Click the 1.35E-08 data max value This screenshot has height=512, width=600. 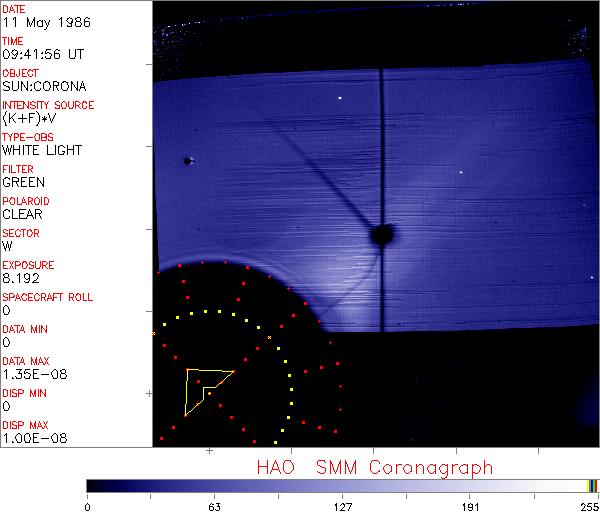(30, 374)
